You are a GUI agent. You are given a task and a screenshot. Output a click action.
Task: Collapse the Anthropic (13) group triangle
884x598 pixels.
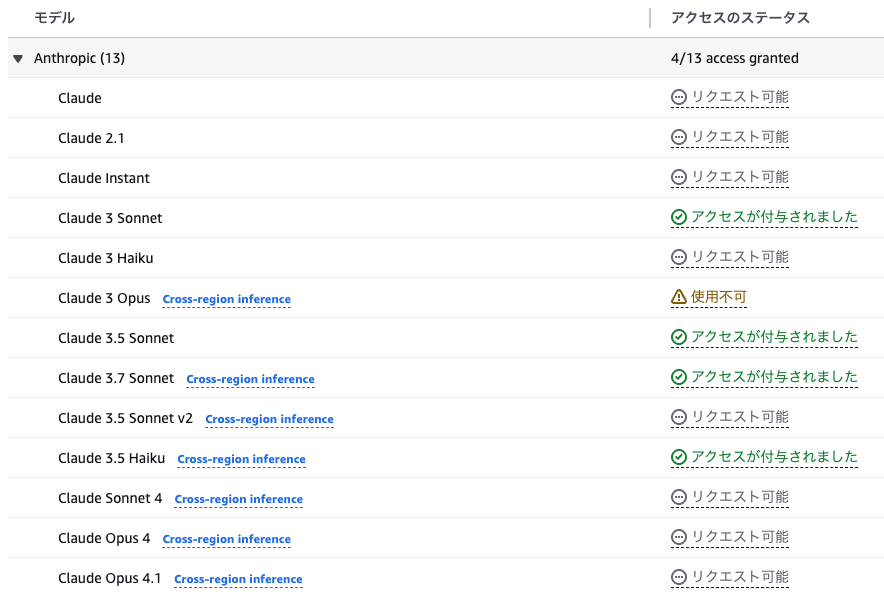click(x=18, y=59)
